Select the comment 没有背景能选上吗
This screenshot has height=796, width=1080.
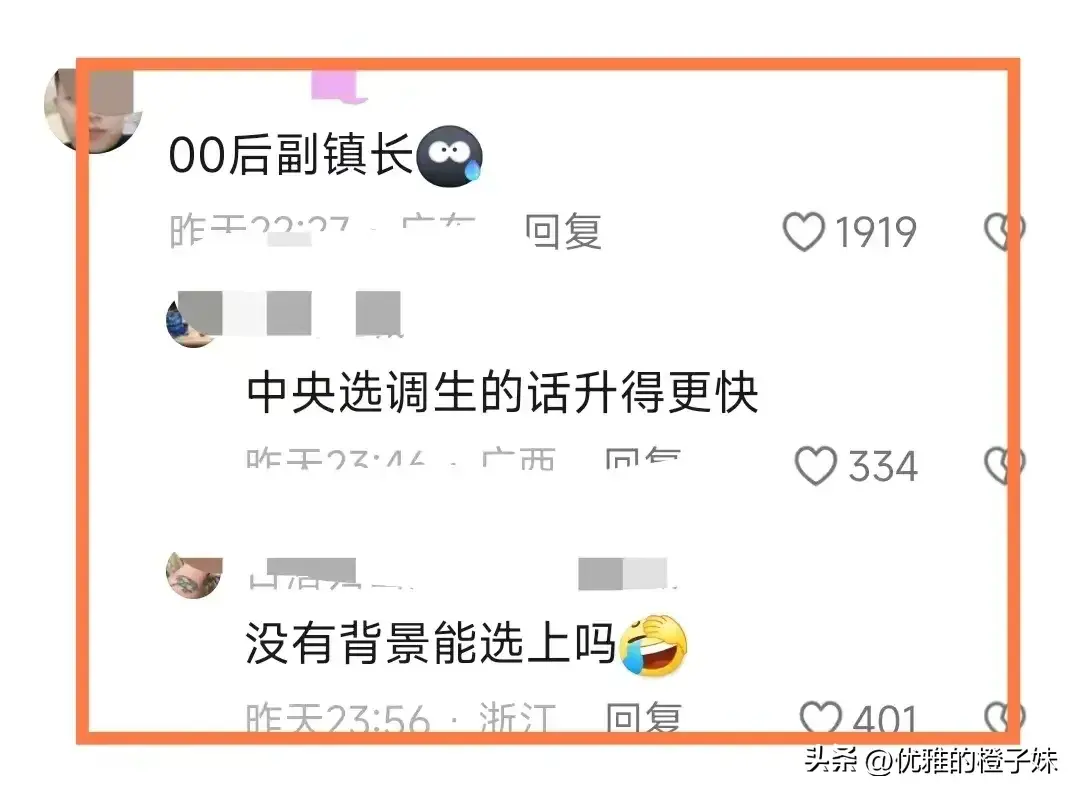pos(430,642)
